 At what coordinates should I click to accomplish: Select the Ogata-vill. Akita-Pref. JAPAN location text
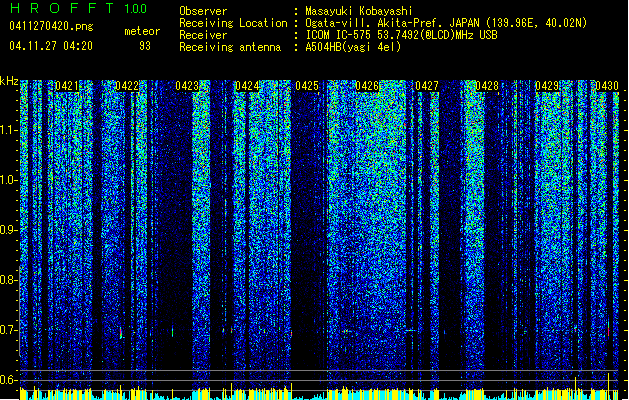point(446,23)
